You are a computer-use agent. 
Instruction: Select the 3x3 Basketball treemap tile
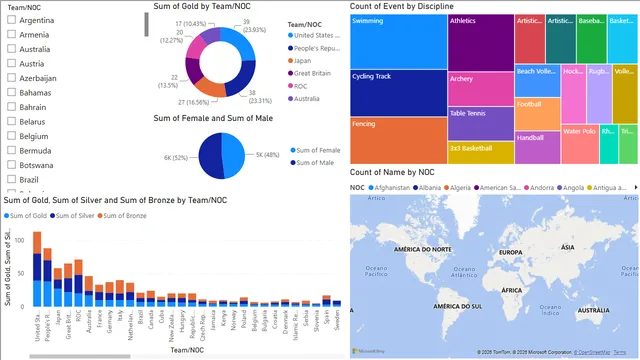481,153
